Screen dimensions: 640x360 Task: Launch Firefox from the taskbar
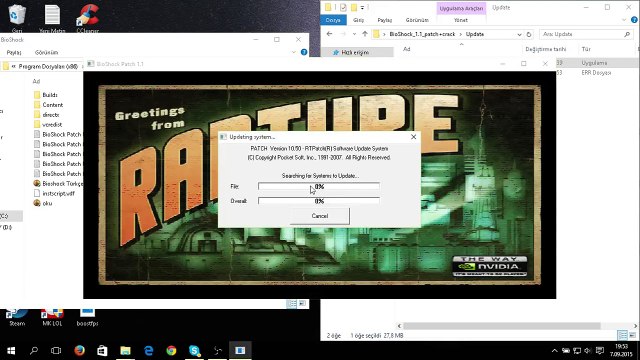(x=79, y=350)
